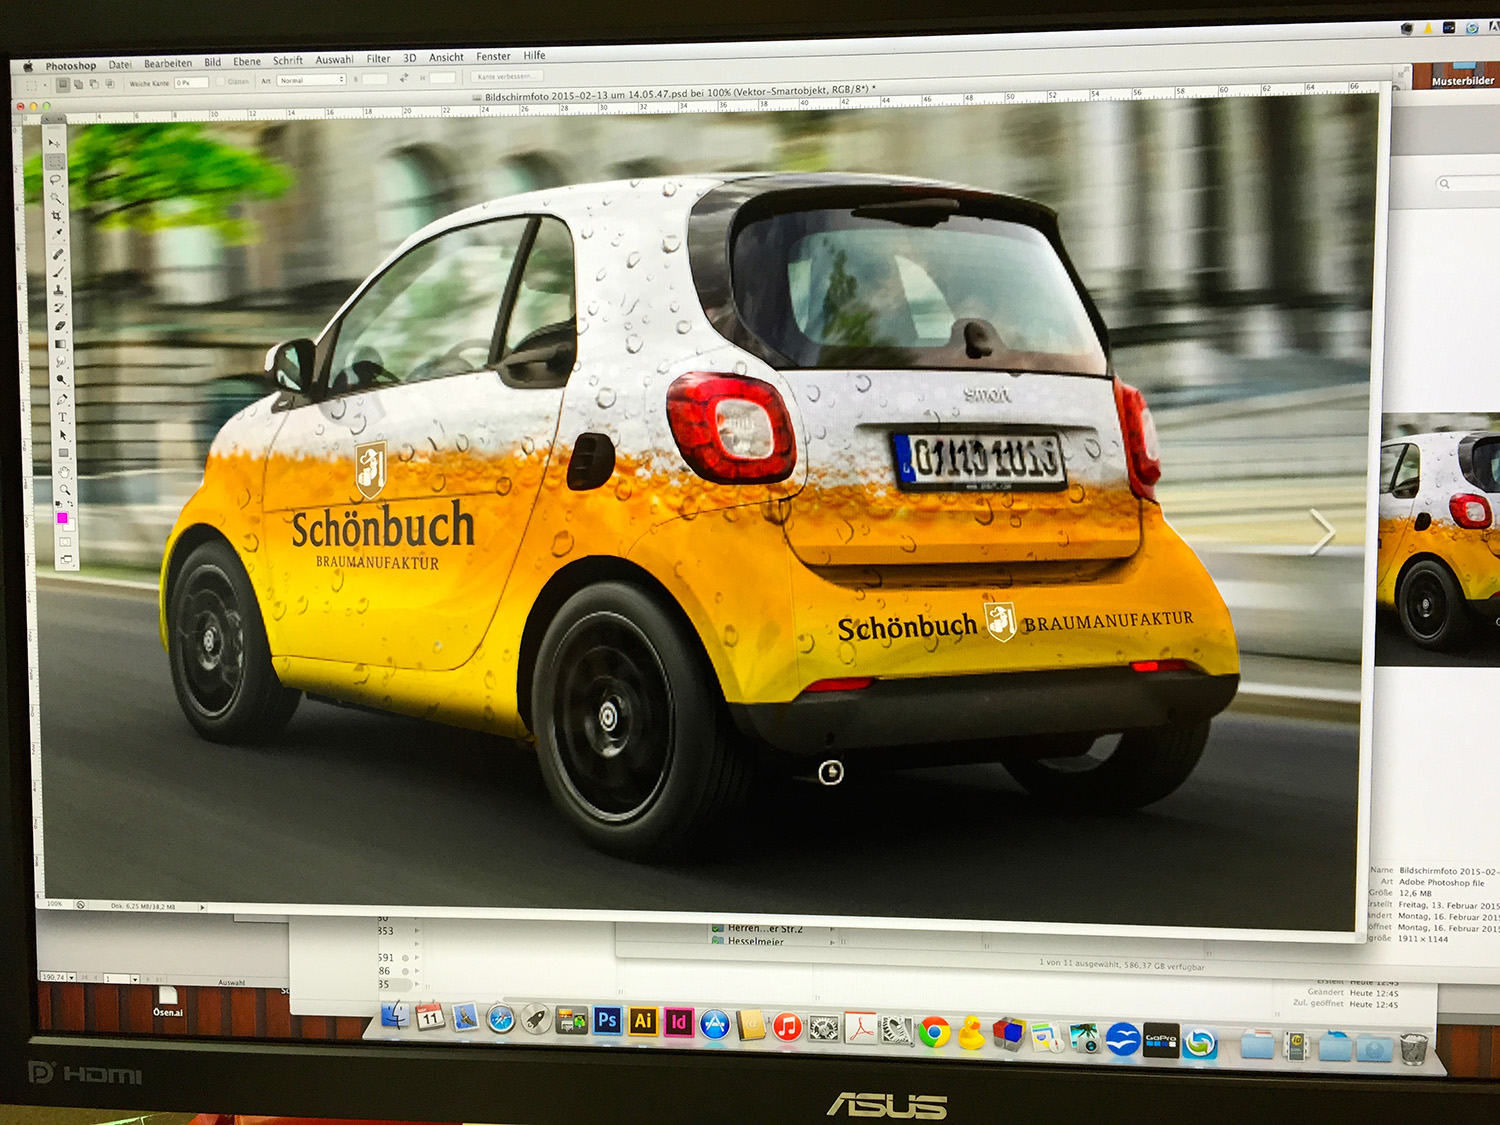Screen dimensions: 1500x1125
Task: Toggle the Glätten checkbox
Action: pyautogui.click(x=220, y=81)
